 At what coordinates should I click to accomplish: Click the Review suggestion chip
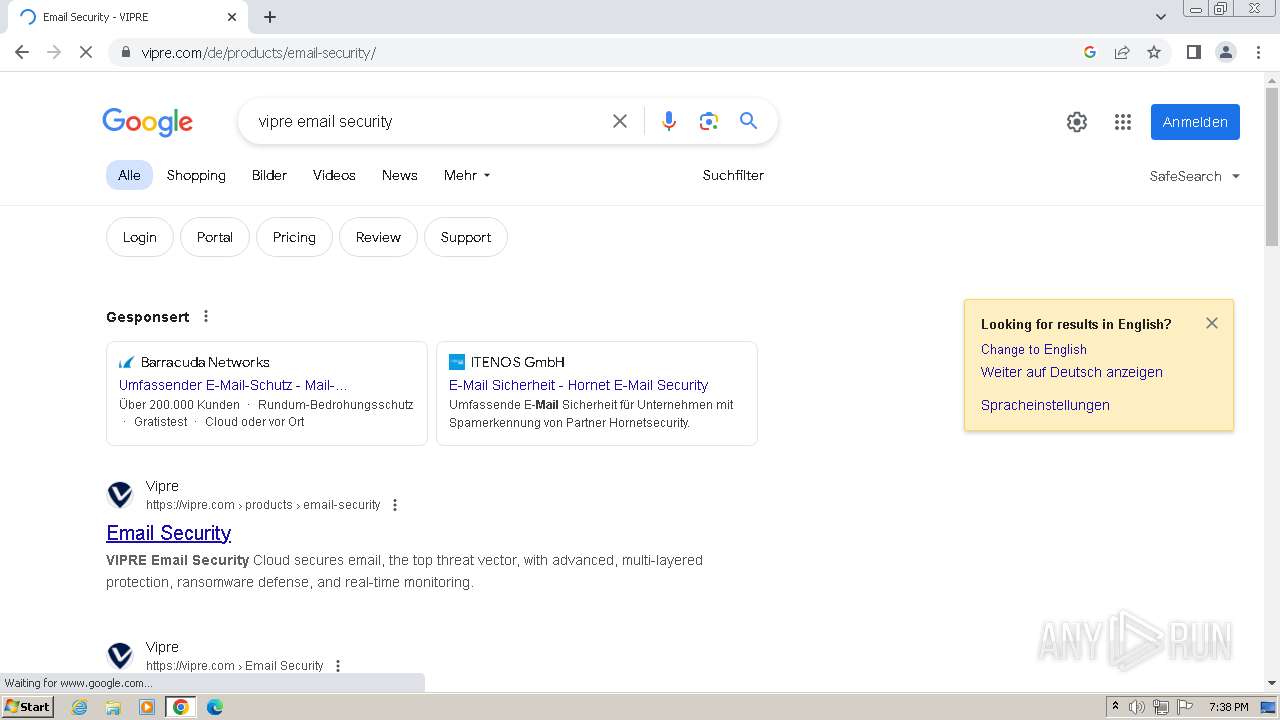[378, 237]
